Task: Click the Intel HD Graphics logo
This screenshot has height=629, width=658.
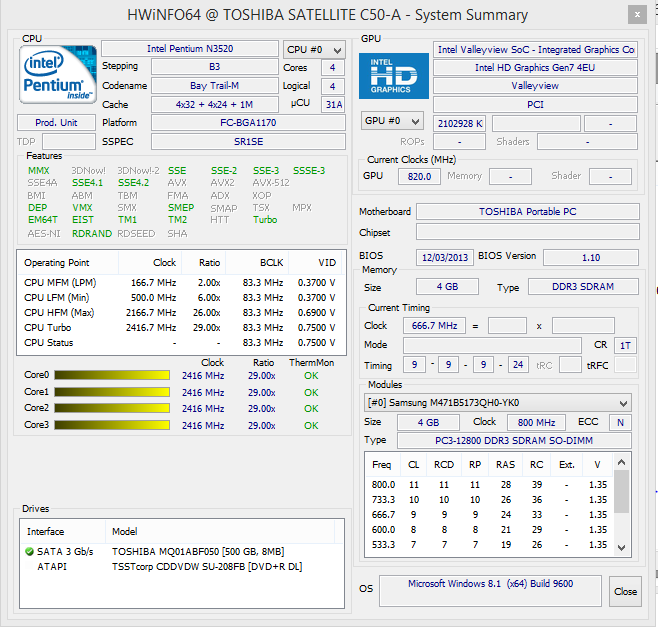Action: point(394,76)
